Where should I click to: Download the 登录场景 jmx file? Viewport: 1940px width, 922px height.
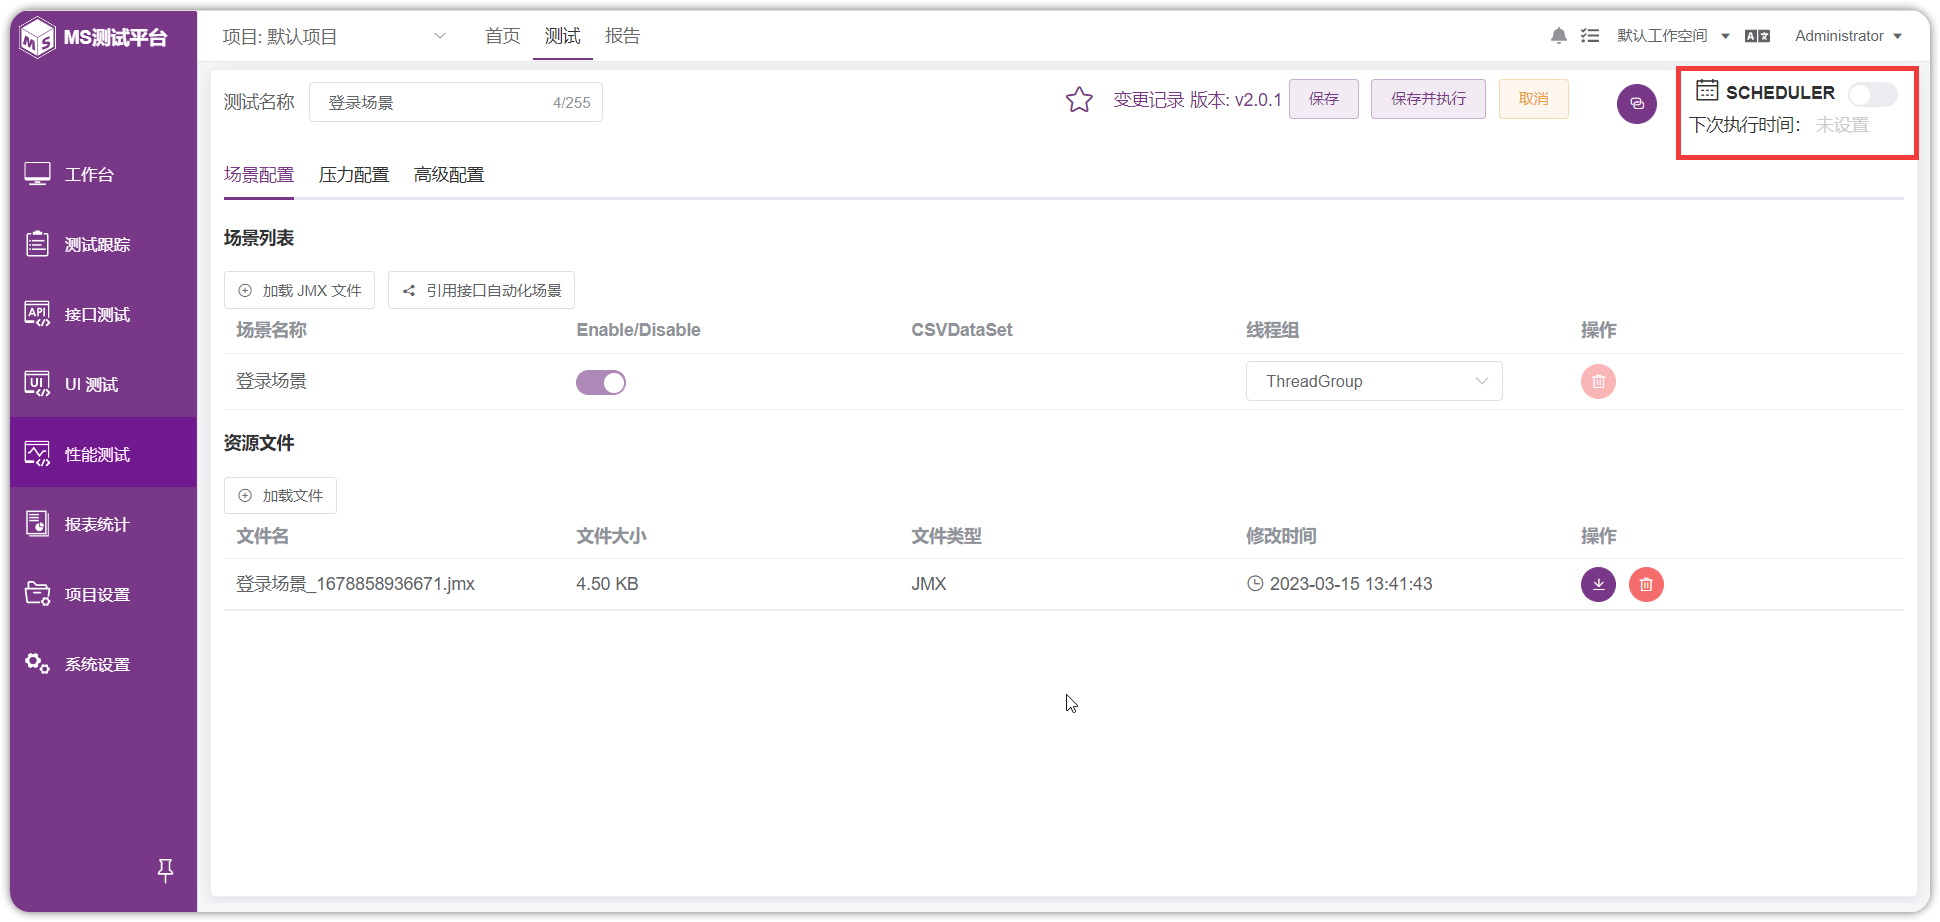tap(1598, 584)
